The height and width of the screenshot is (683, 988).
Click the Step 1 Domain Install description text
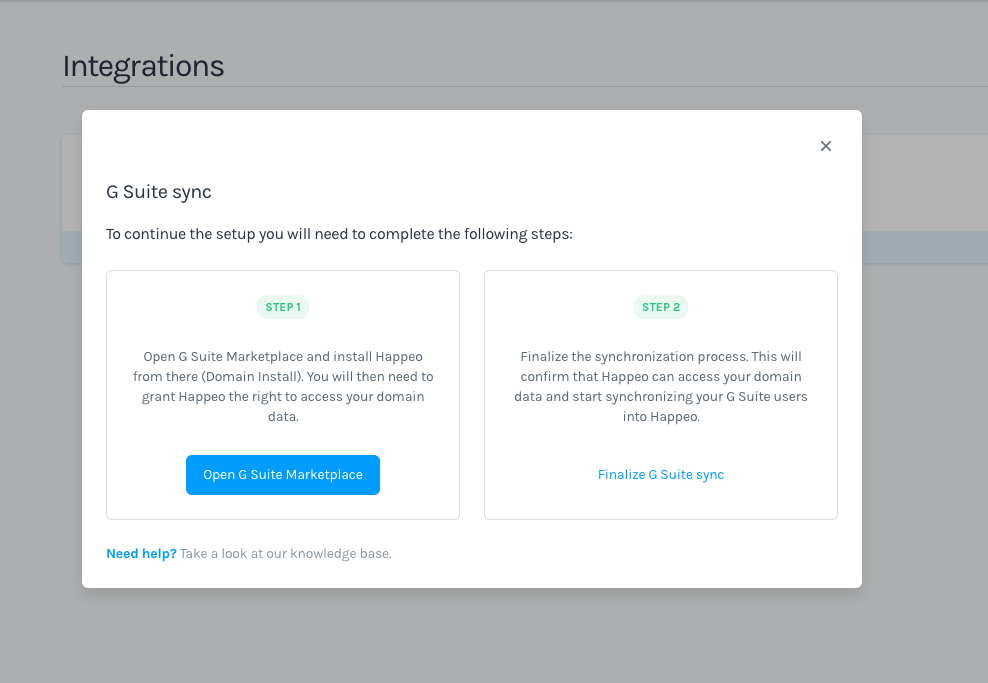click(x=283, y=386)
